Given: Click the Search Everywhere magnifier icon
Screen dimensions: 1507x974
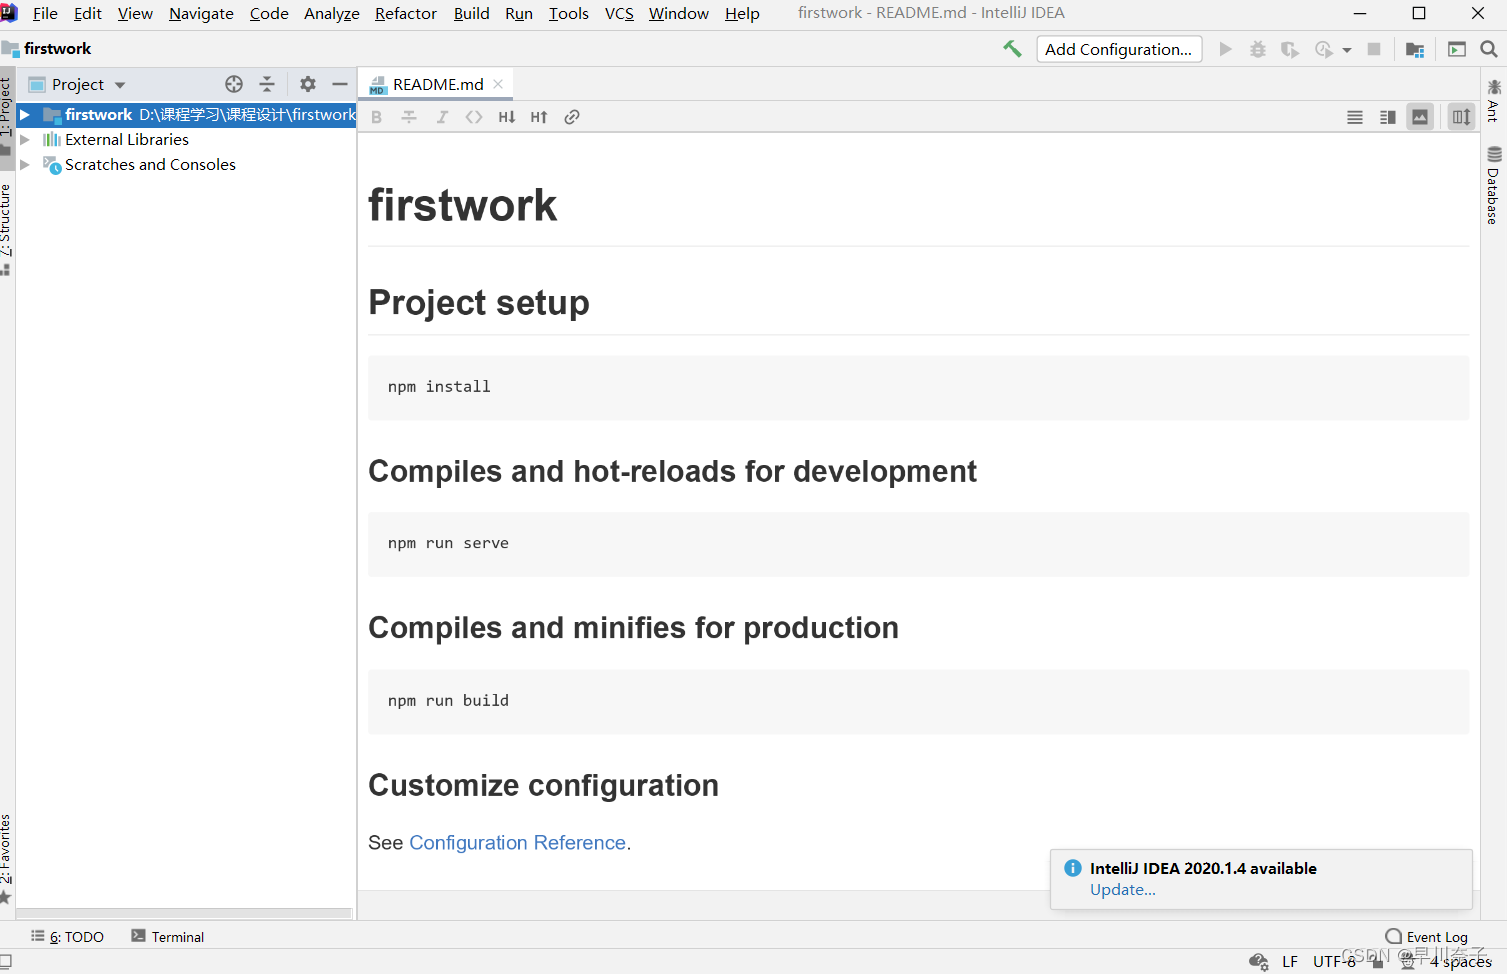Looking at the screenshot, I should click(1489, 49).
